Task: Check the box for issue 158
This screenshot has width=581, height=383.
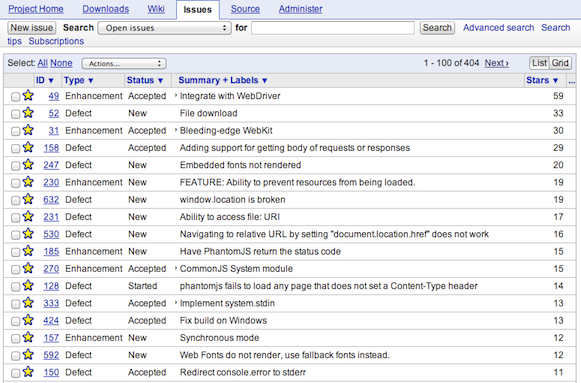Action: 15,149
